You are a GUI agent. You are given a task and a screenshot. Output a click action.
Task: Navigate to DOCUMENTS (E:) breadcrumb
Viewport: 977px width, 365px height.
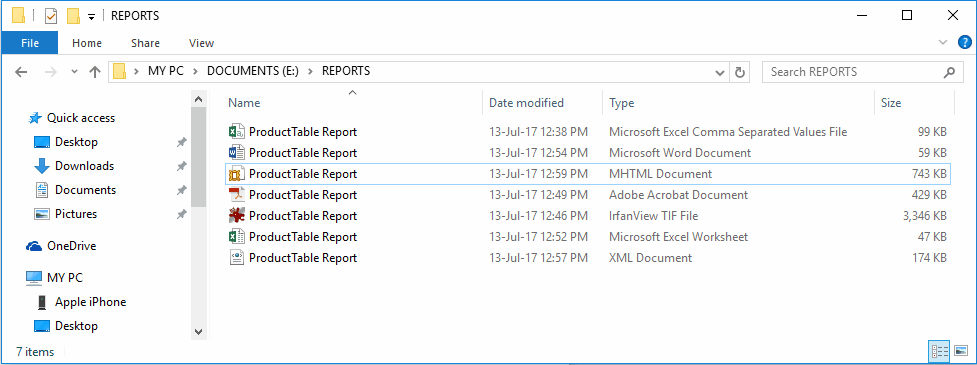pyautogui.click(x=253, y=71)
